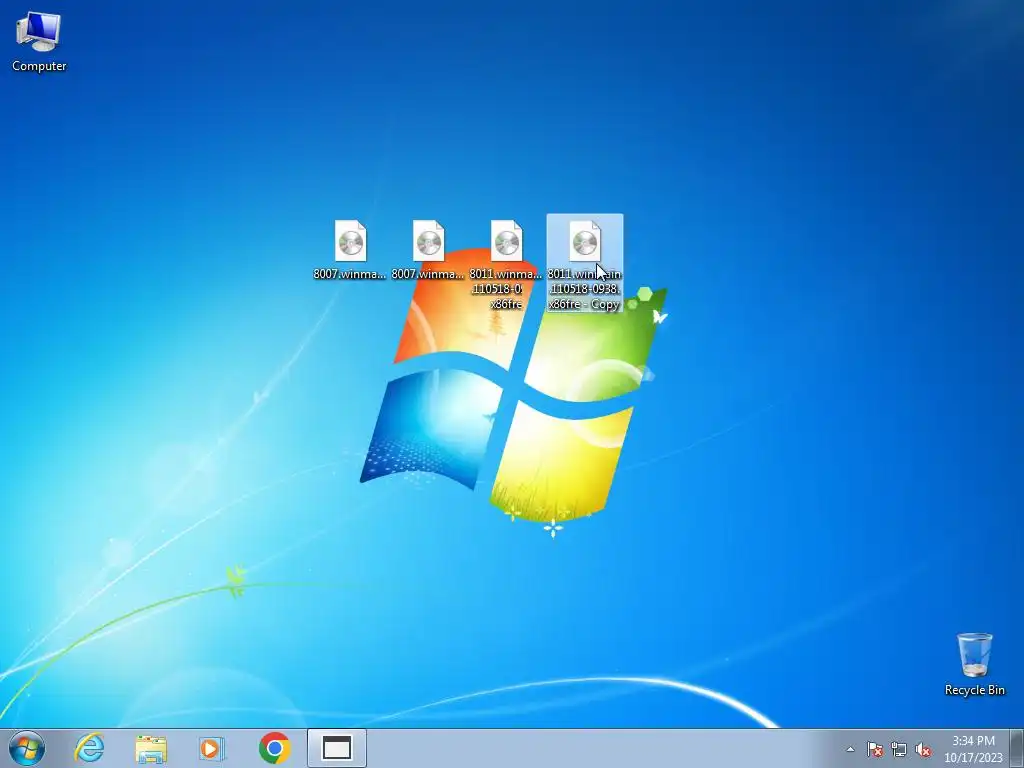Image resolution: width=1024 pixels, height=768 pixels.
Task: Switch to the active window taskbar button
Action: point(336,748)
